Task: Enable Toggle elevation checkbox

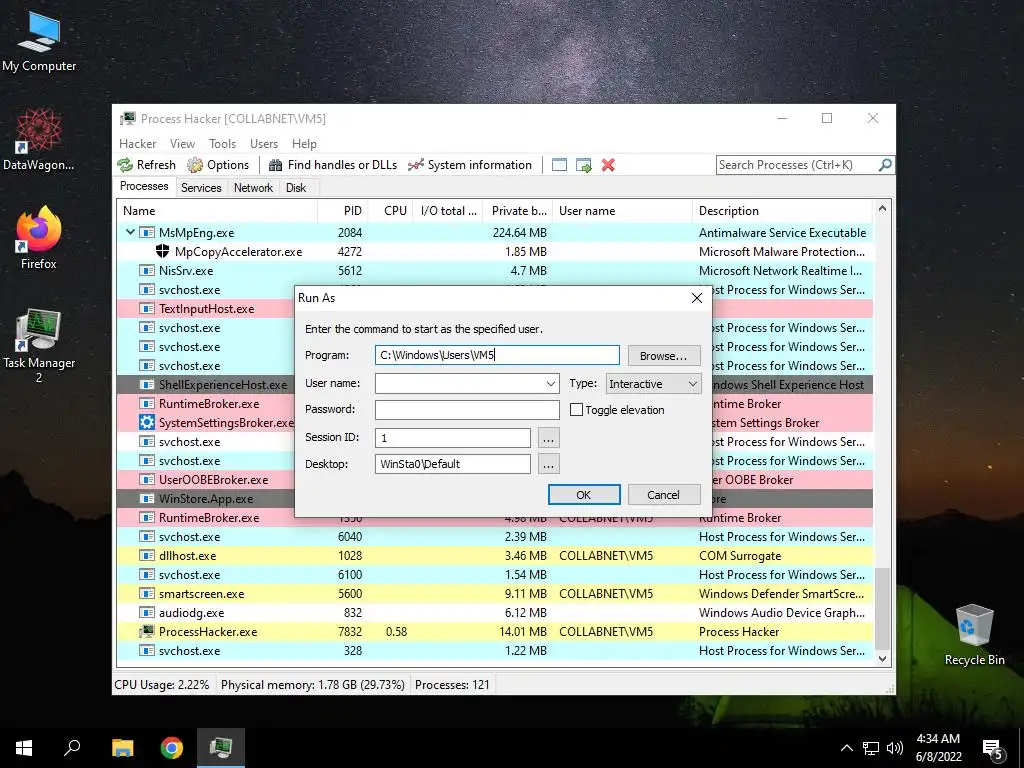Action: click(576, 409)
